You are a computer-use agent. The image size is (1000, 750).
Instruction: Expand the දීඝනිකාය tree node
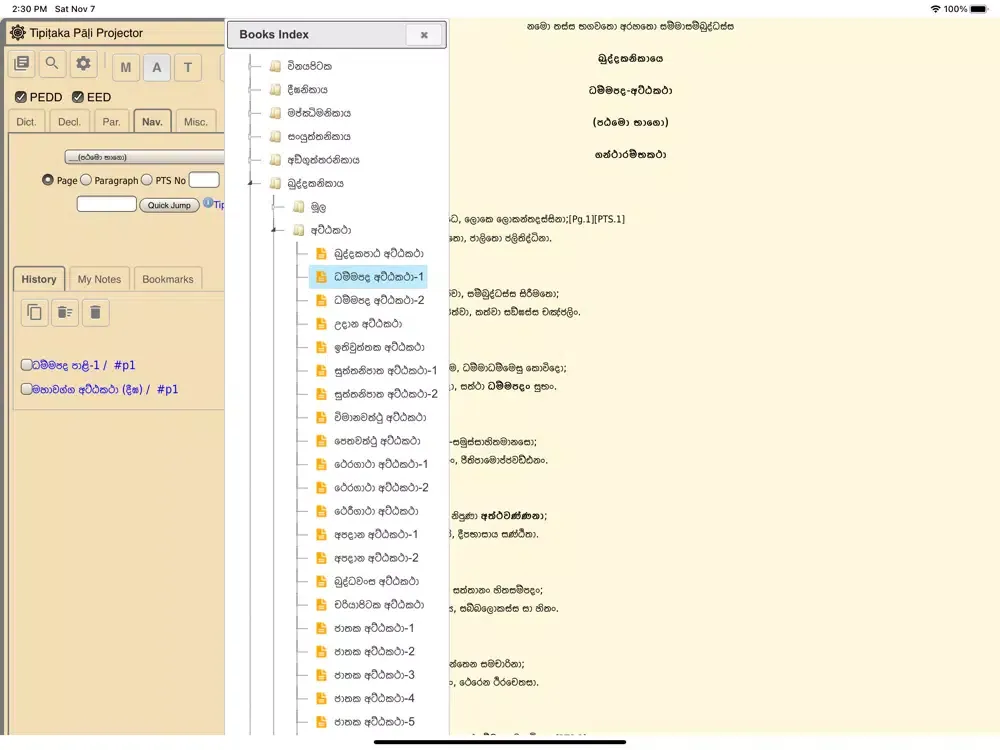(253, 90)
